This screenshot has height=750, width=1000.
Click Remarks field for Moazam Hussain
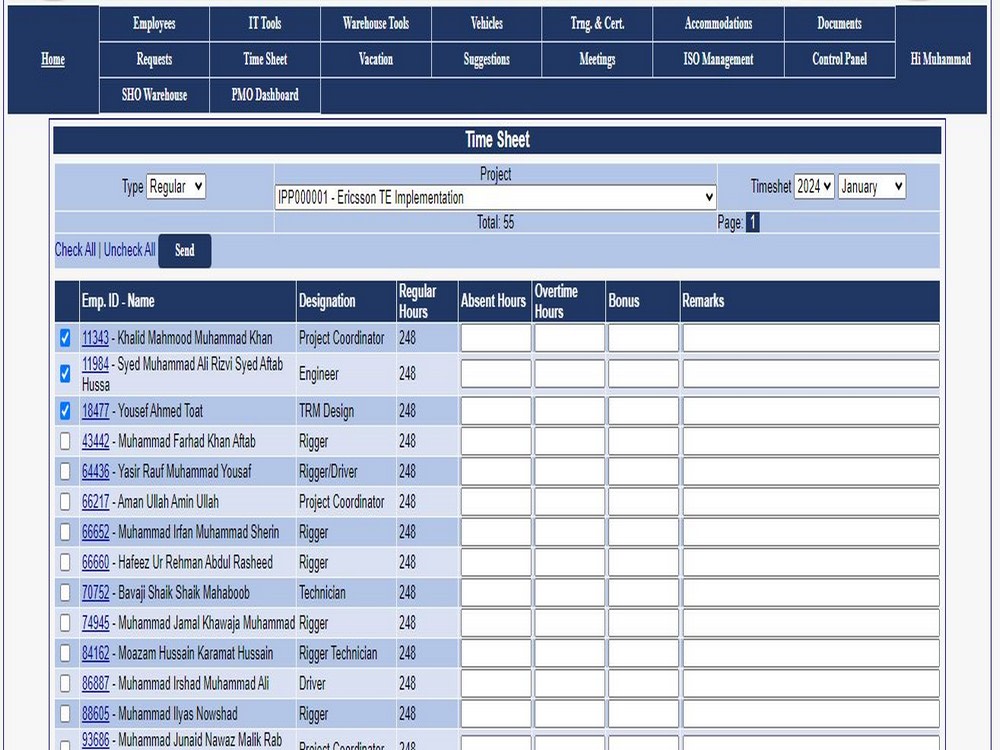coord(811,653)
